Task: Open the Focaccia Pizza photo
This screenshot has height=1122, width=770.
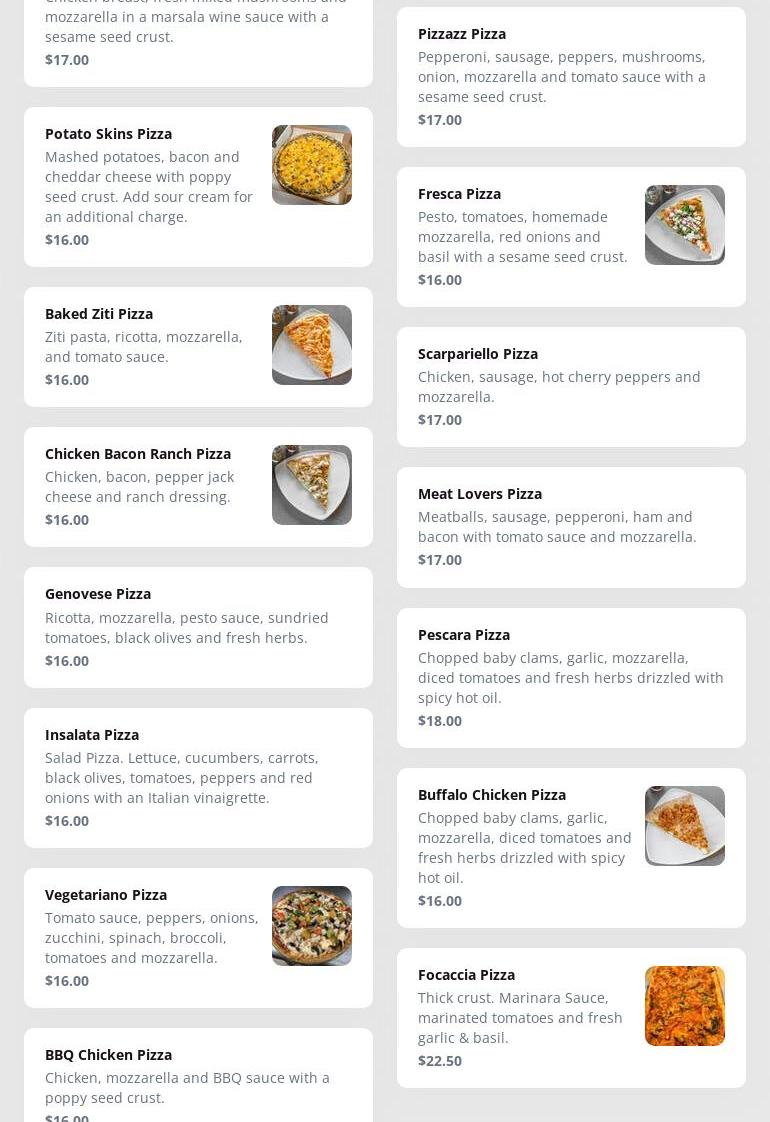Action: (684, 1006)
